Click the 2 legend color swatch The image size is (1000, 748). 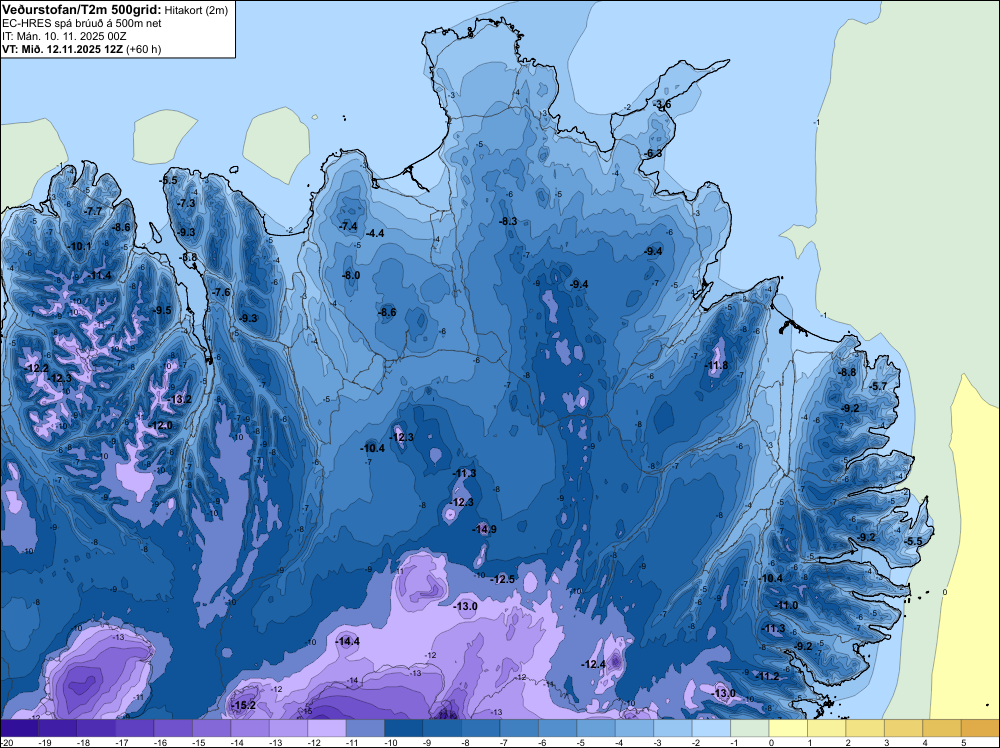(865, 727)
